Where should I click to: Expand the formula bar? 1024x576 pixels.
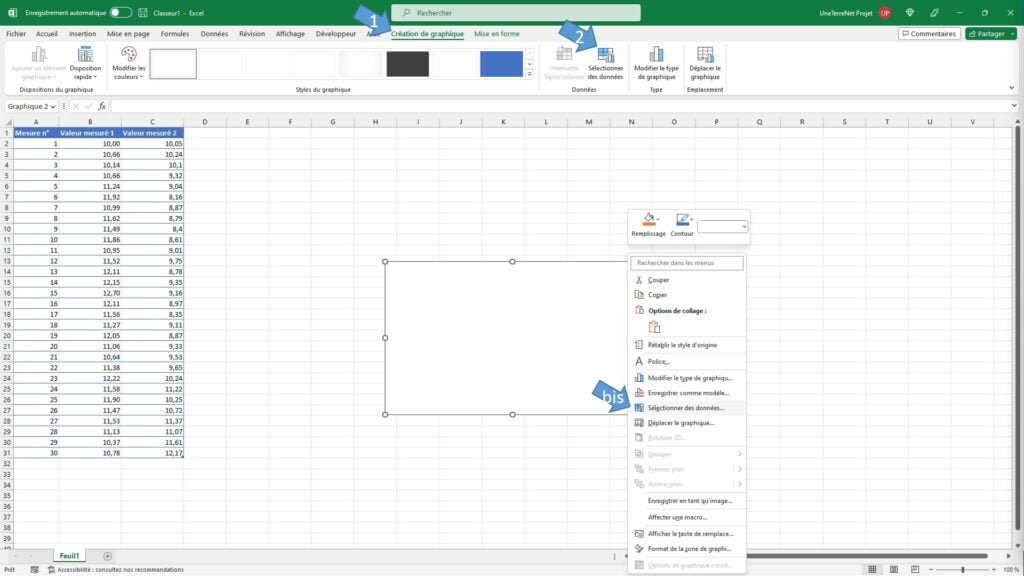(x=1014, y=106)
